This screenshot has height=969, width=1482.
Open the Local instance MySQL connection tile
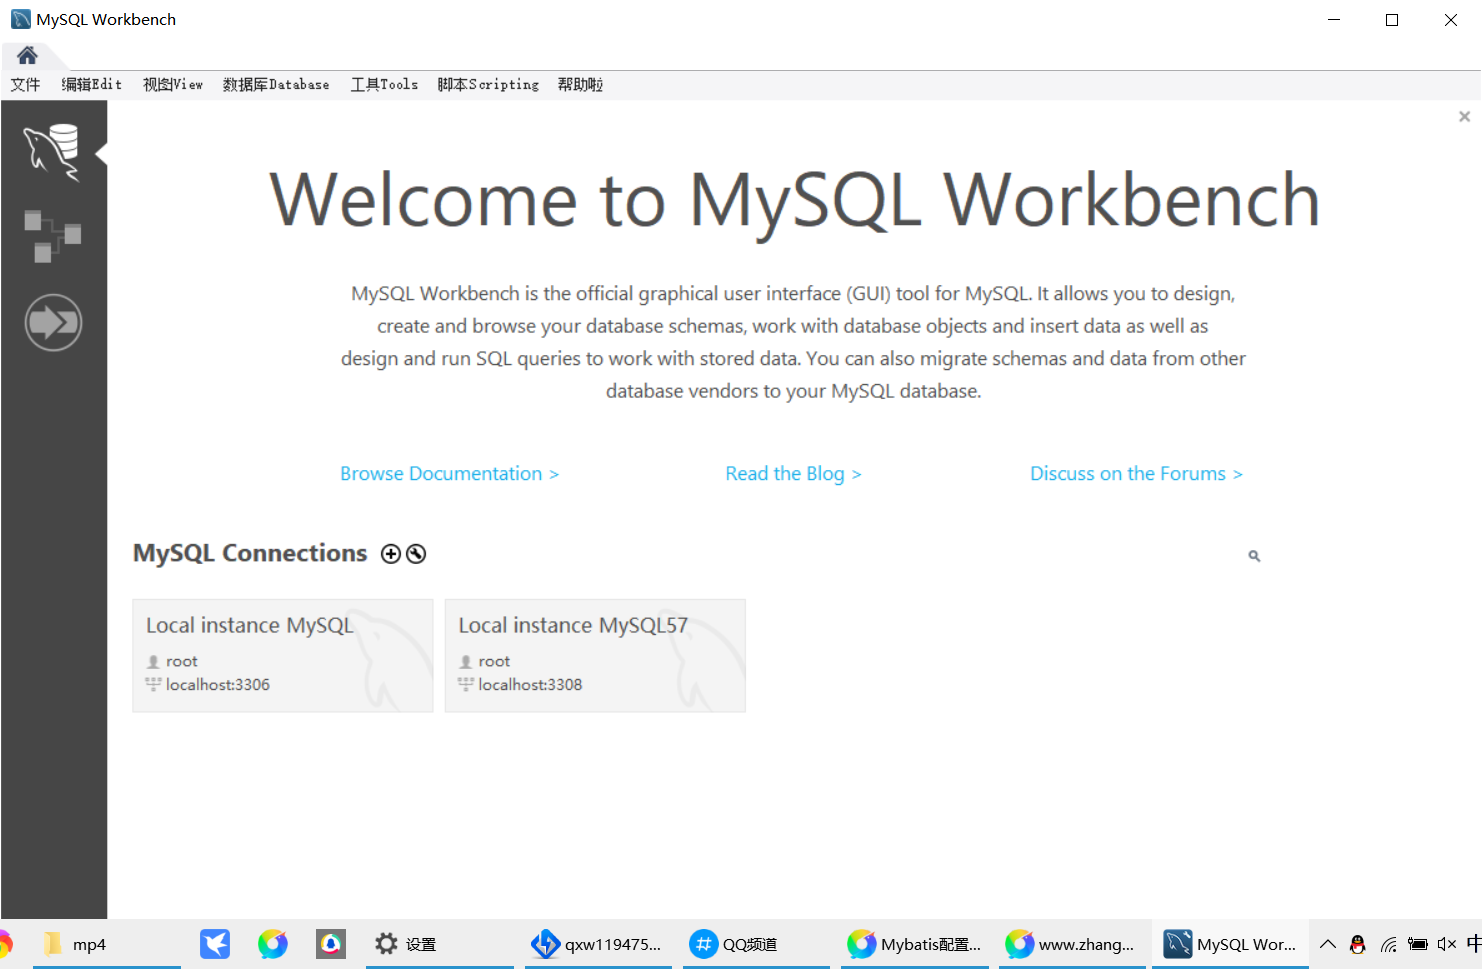click(x=283, y=656)
